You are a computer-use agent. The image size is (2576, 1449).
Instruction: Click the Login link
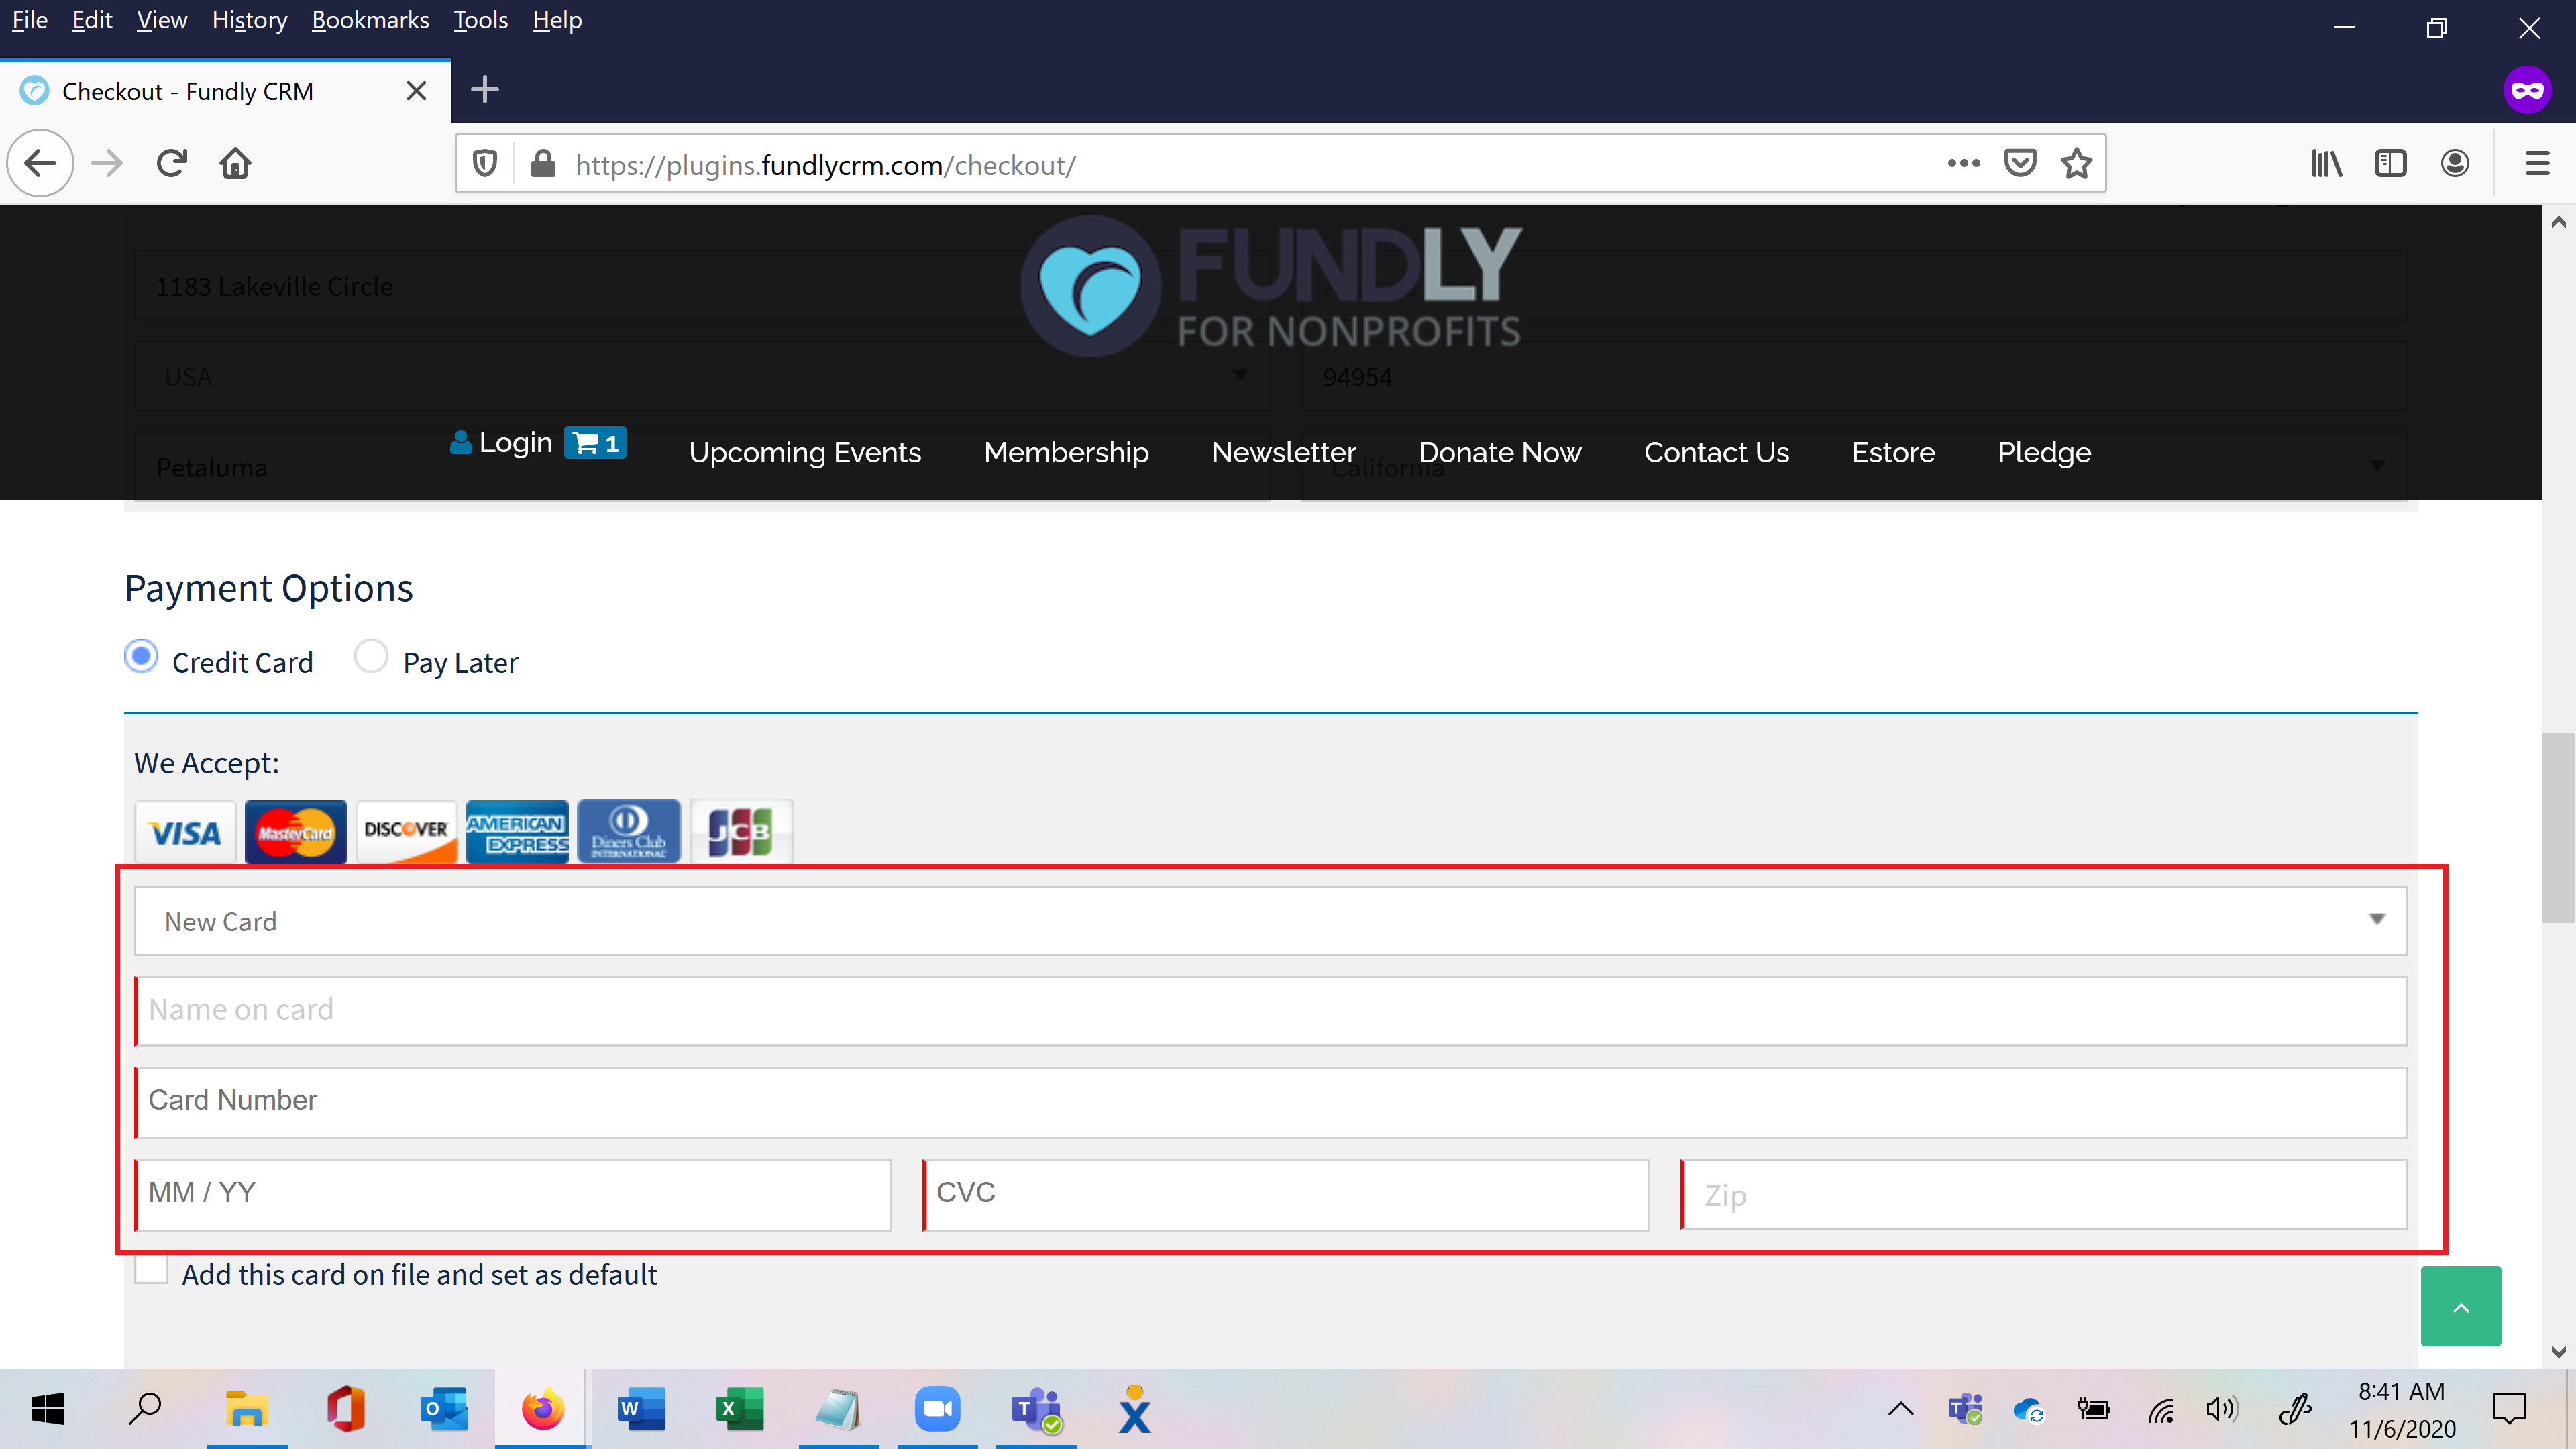502,442
